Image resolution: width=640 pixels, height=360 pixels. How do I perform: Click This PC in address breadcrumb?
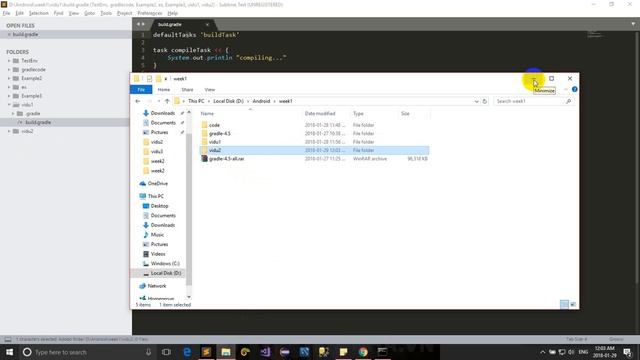coord(196,101)
